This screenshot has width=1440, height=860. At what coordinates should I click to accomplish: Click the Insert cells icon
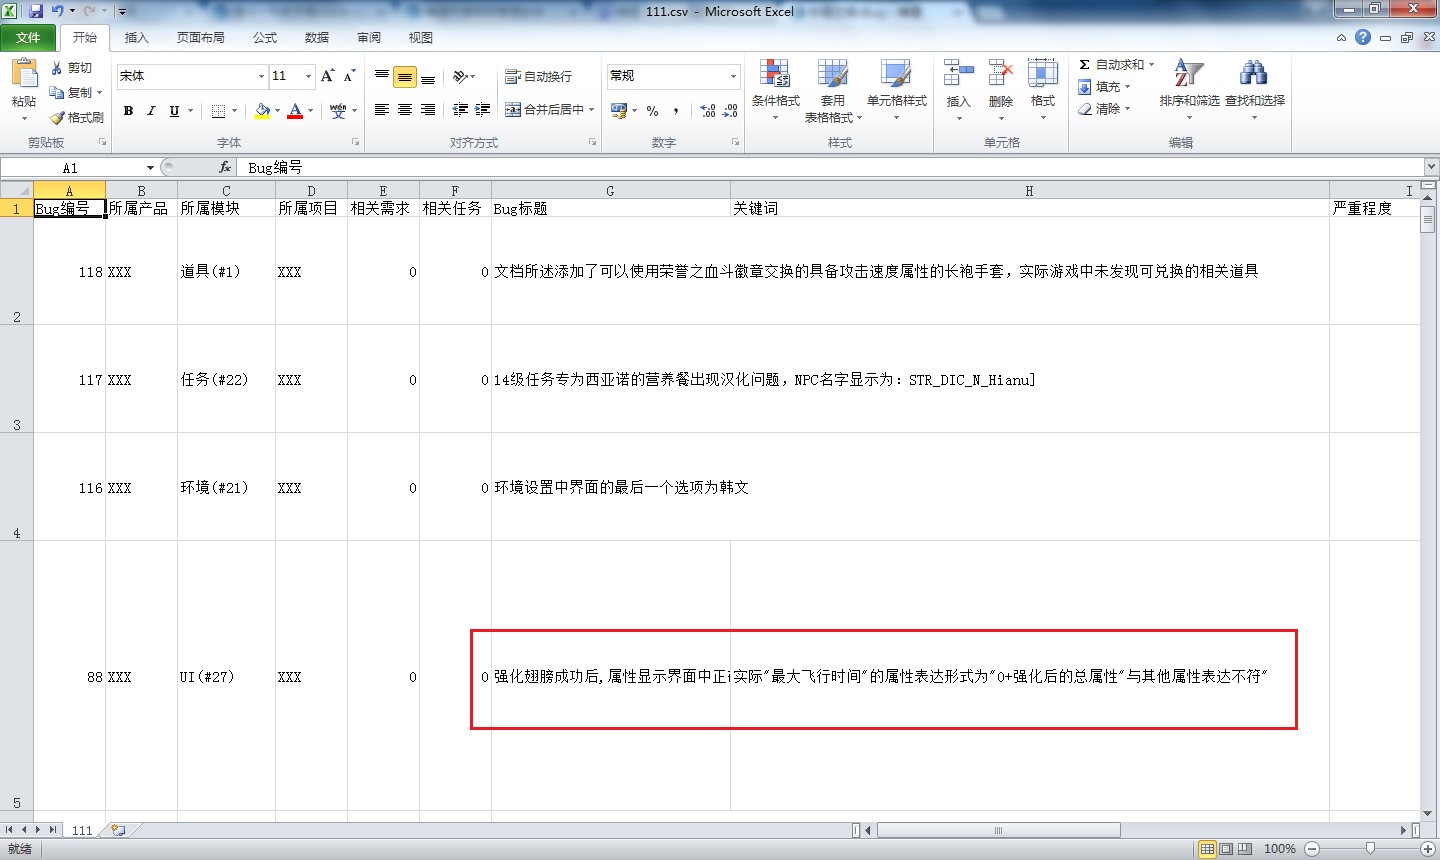[958, 75]
